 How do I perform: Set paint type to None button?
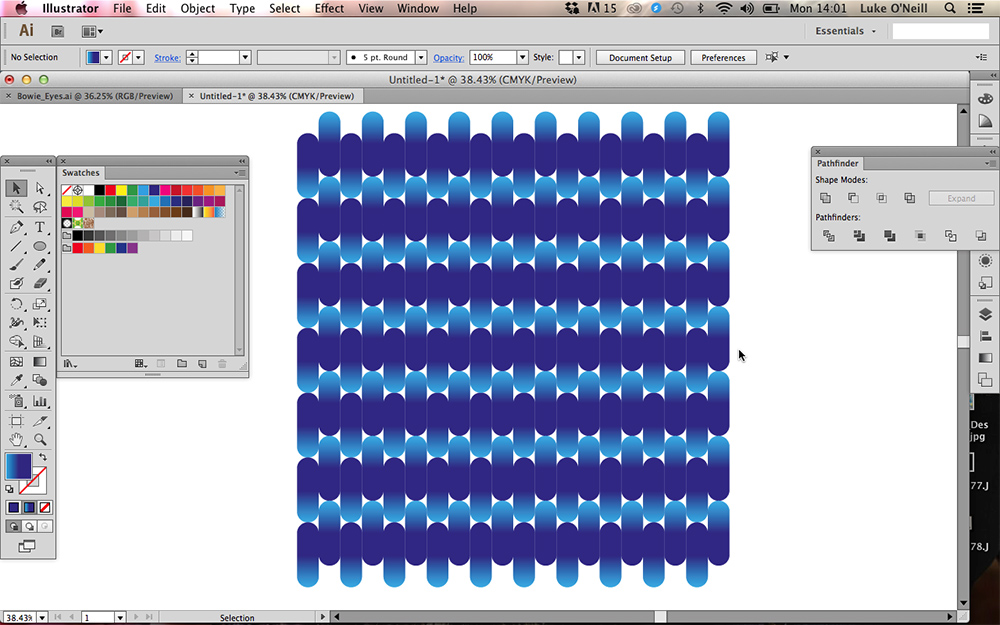(45, 508)
